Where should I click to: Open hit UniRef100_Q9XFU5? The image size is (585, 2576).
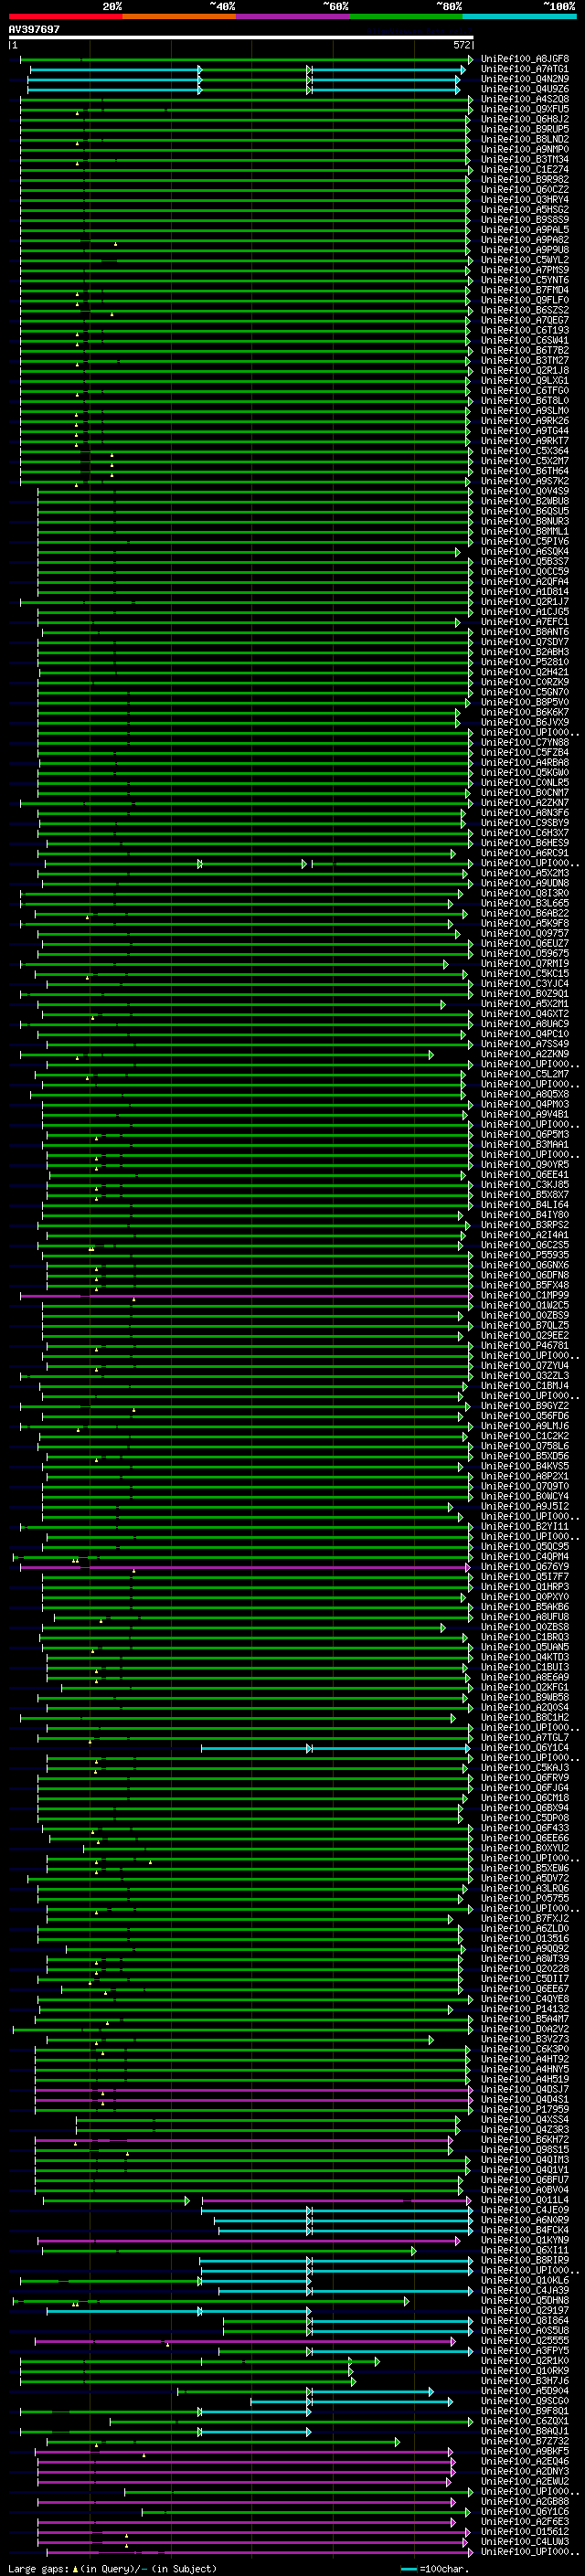coord(525,109)
